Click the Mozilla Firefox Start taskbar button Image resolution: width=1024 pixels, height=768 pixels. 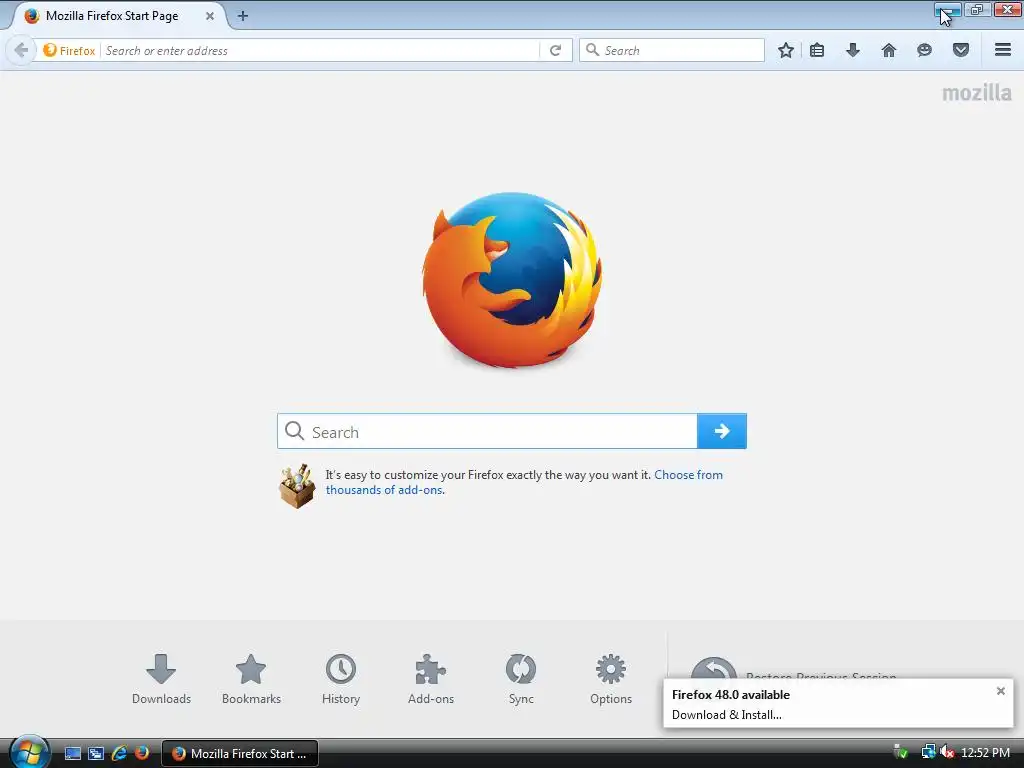pyautogui.click(x=240, y=754)
